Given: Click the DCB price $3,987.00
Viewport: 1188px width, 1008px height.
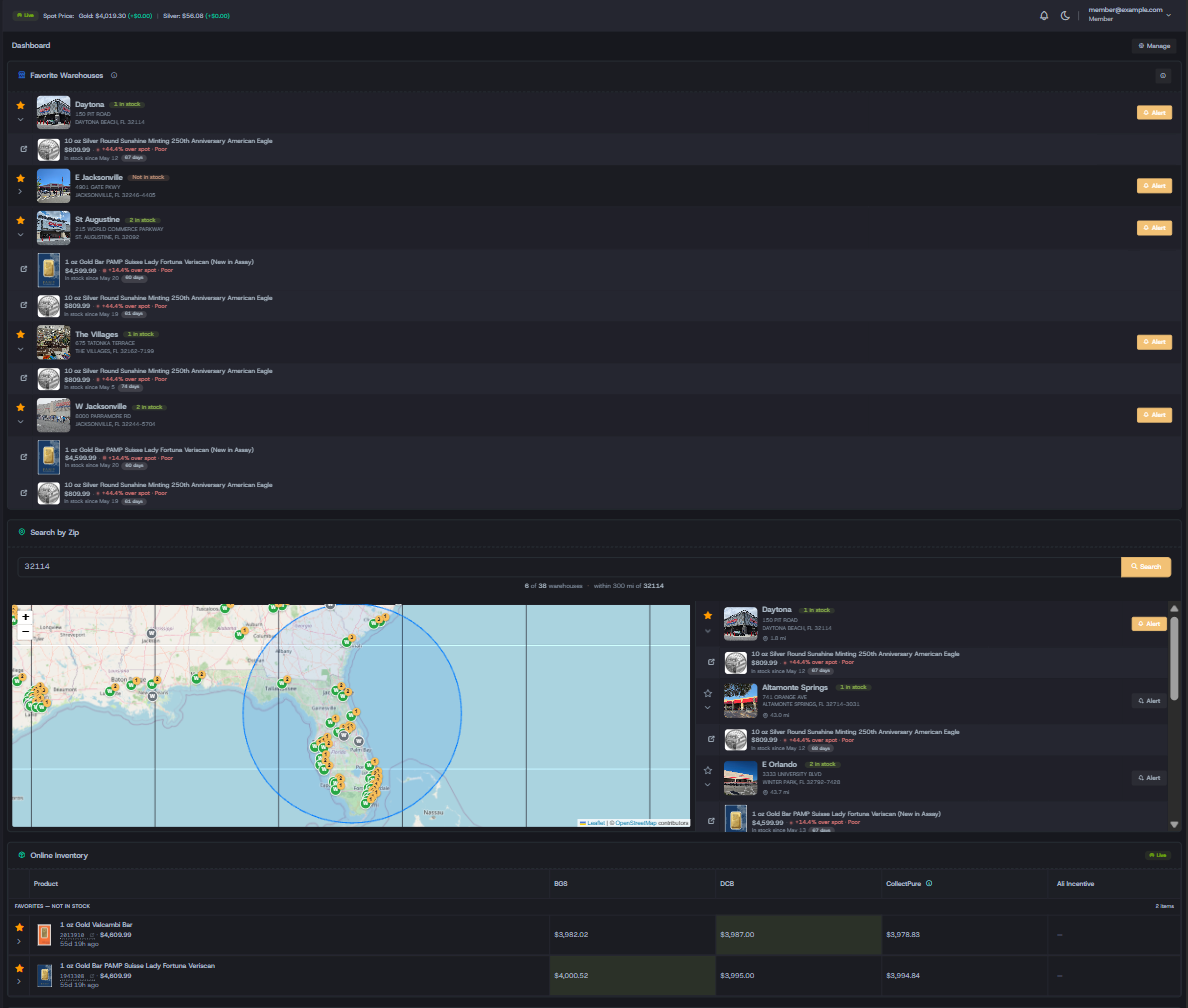Looking at the screenshot, I should pos(736,934).
